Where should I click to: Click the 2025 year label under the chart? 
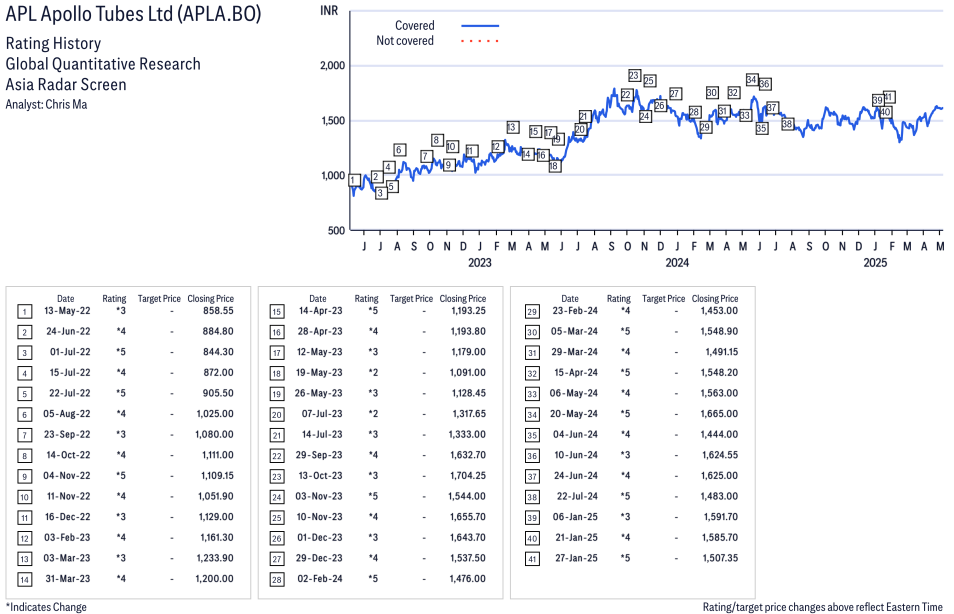tap(876, 263)
